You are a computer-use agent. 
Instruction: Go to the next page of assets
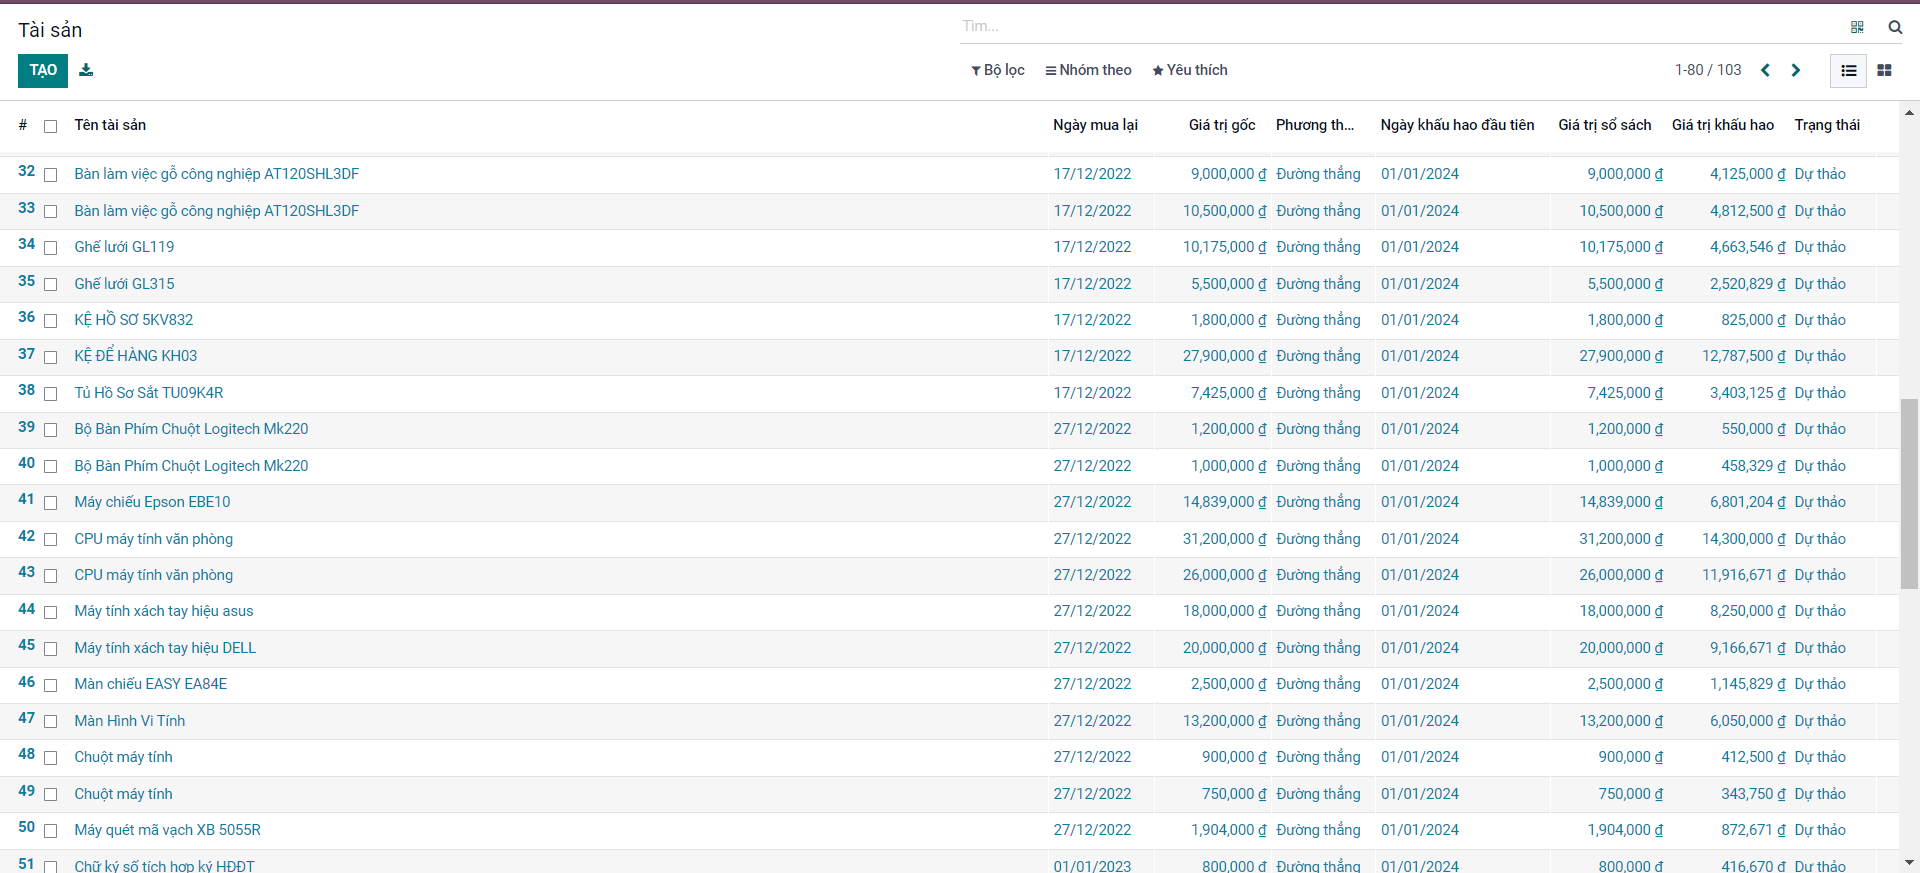[1796, 70]
